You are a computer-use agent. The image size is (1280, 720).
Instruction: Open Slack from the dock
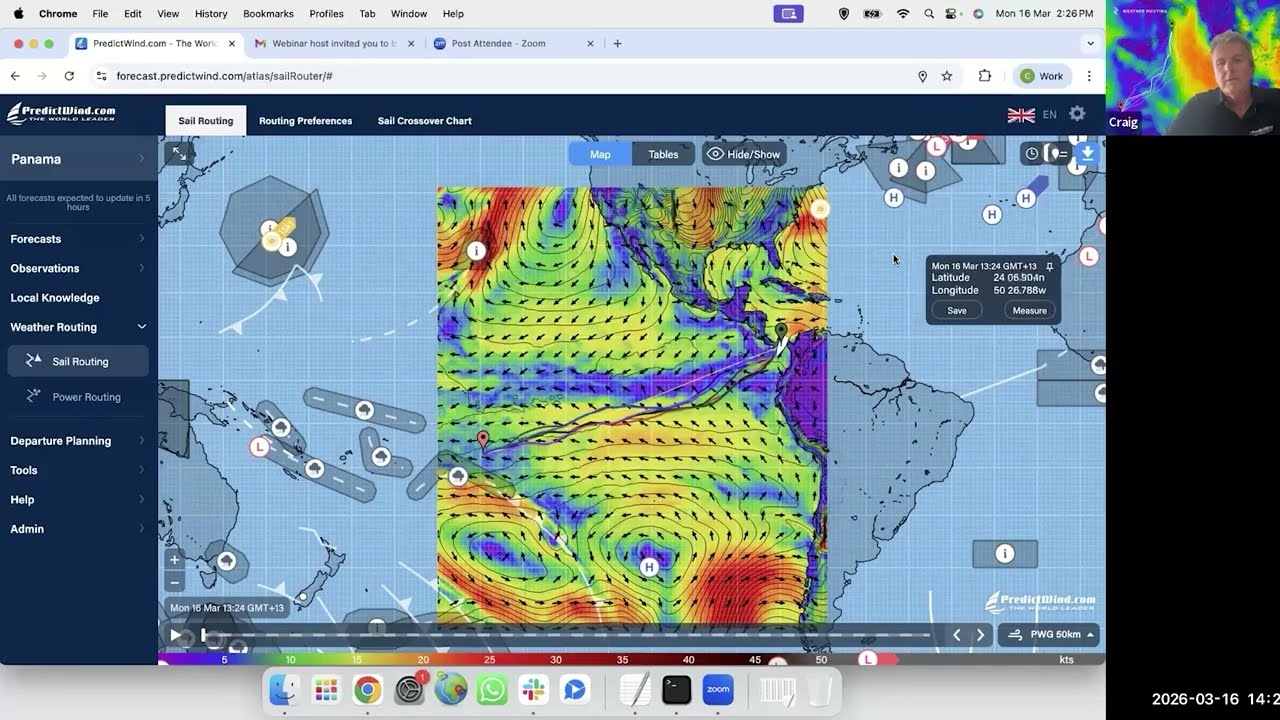point(533,690)
